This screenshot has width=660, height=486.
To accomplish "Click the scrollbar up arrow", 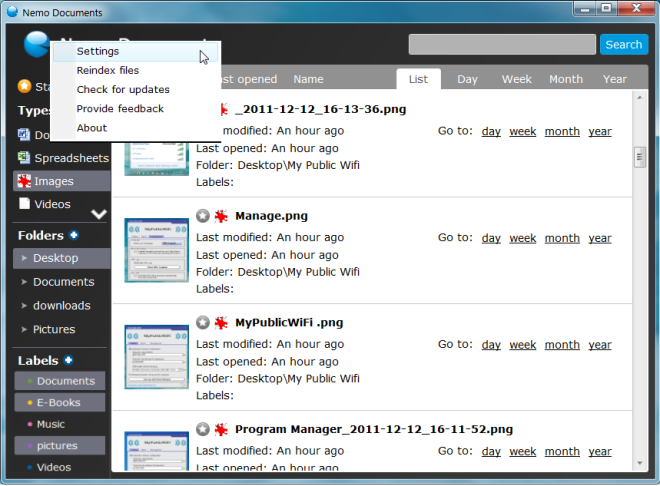I will (640, 97).
